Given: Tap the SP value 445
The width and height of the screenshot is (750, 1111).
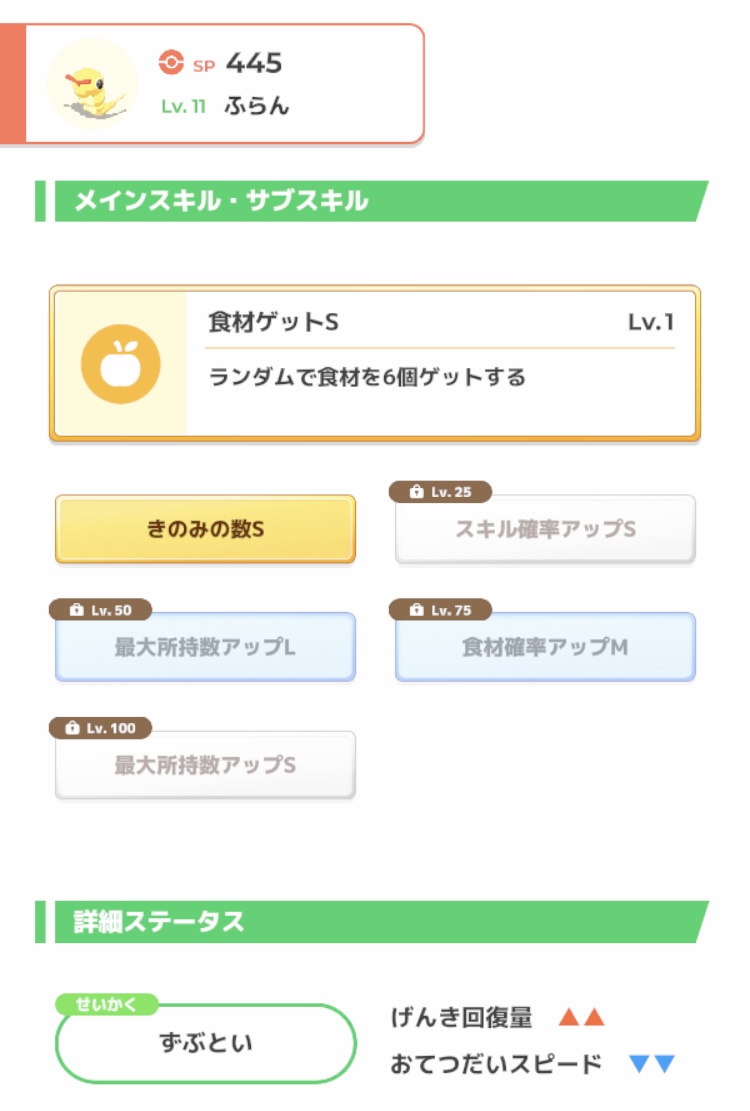Looking at the screenshot, I should pyautogui.click(x=254, y=63).
